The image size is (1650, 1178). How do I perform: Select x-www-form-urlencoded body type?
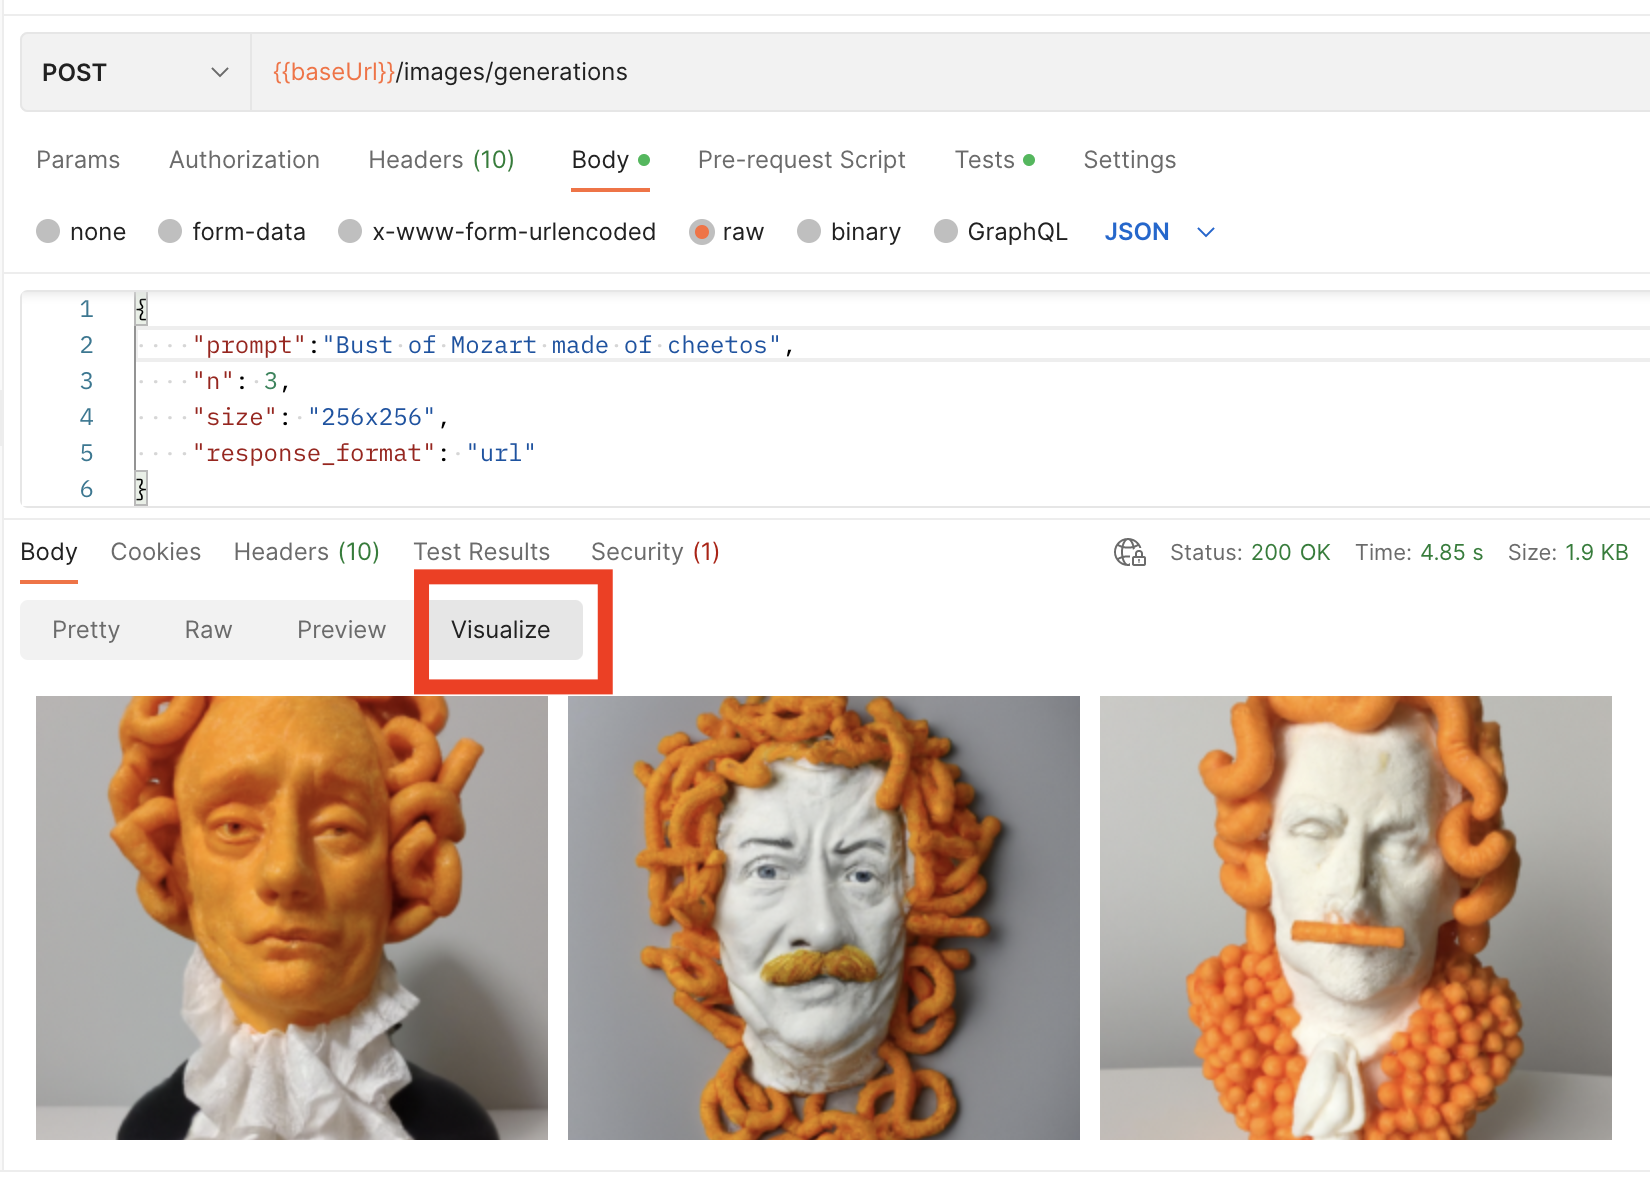point(350,232)
